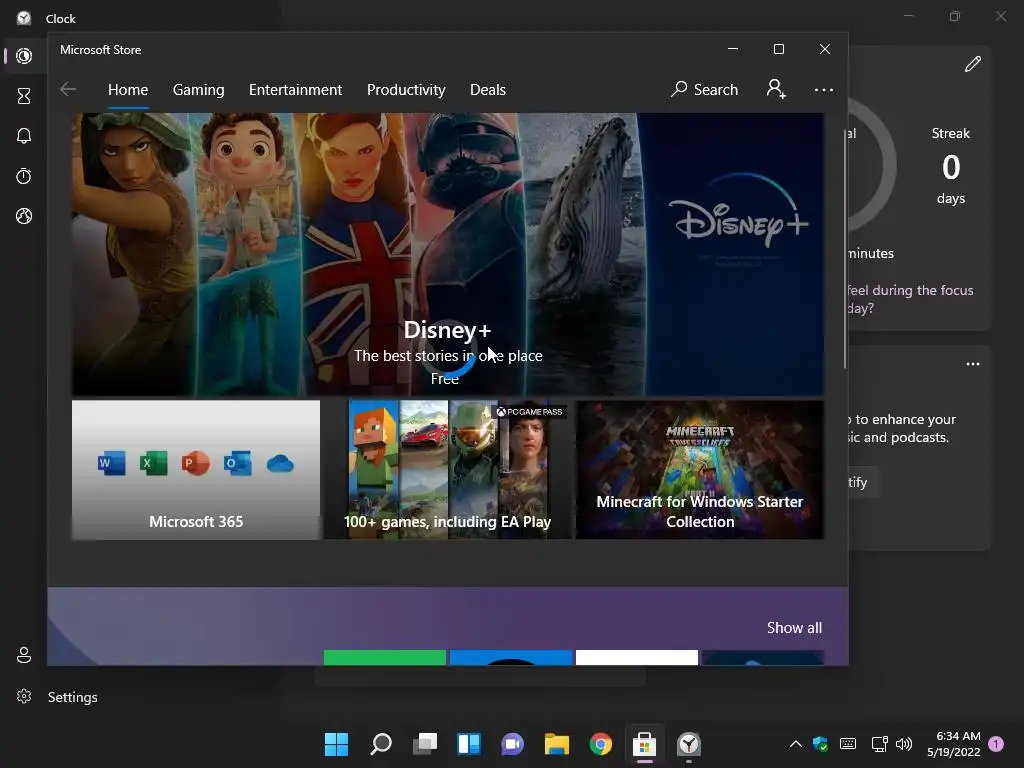The image size is (1024, 768).
Task: Open Clock Settings gear
Action: click(x=24, y=697)
